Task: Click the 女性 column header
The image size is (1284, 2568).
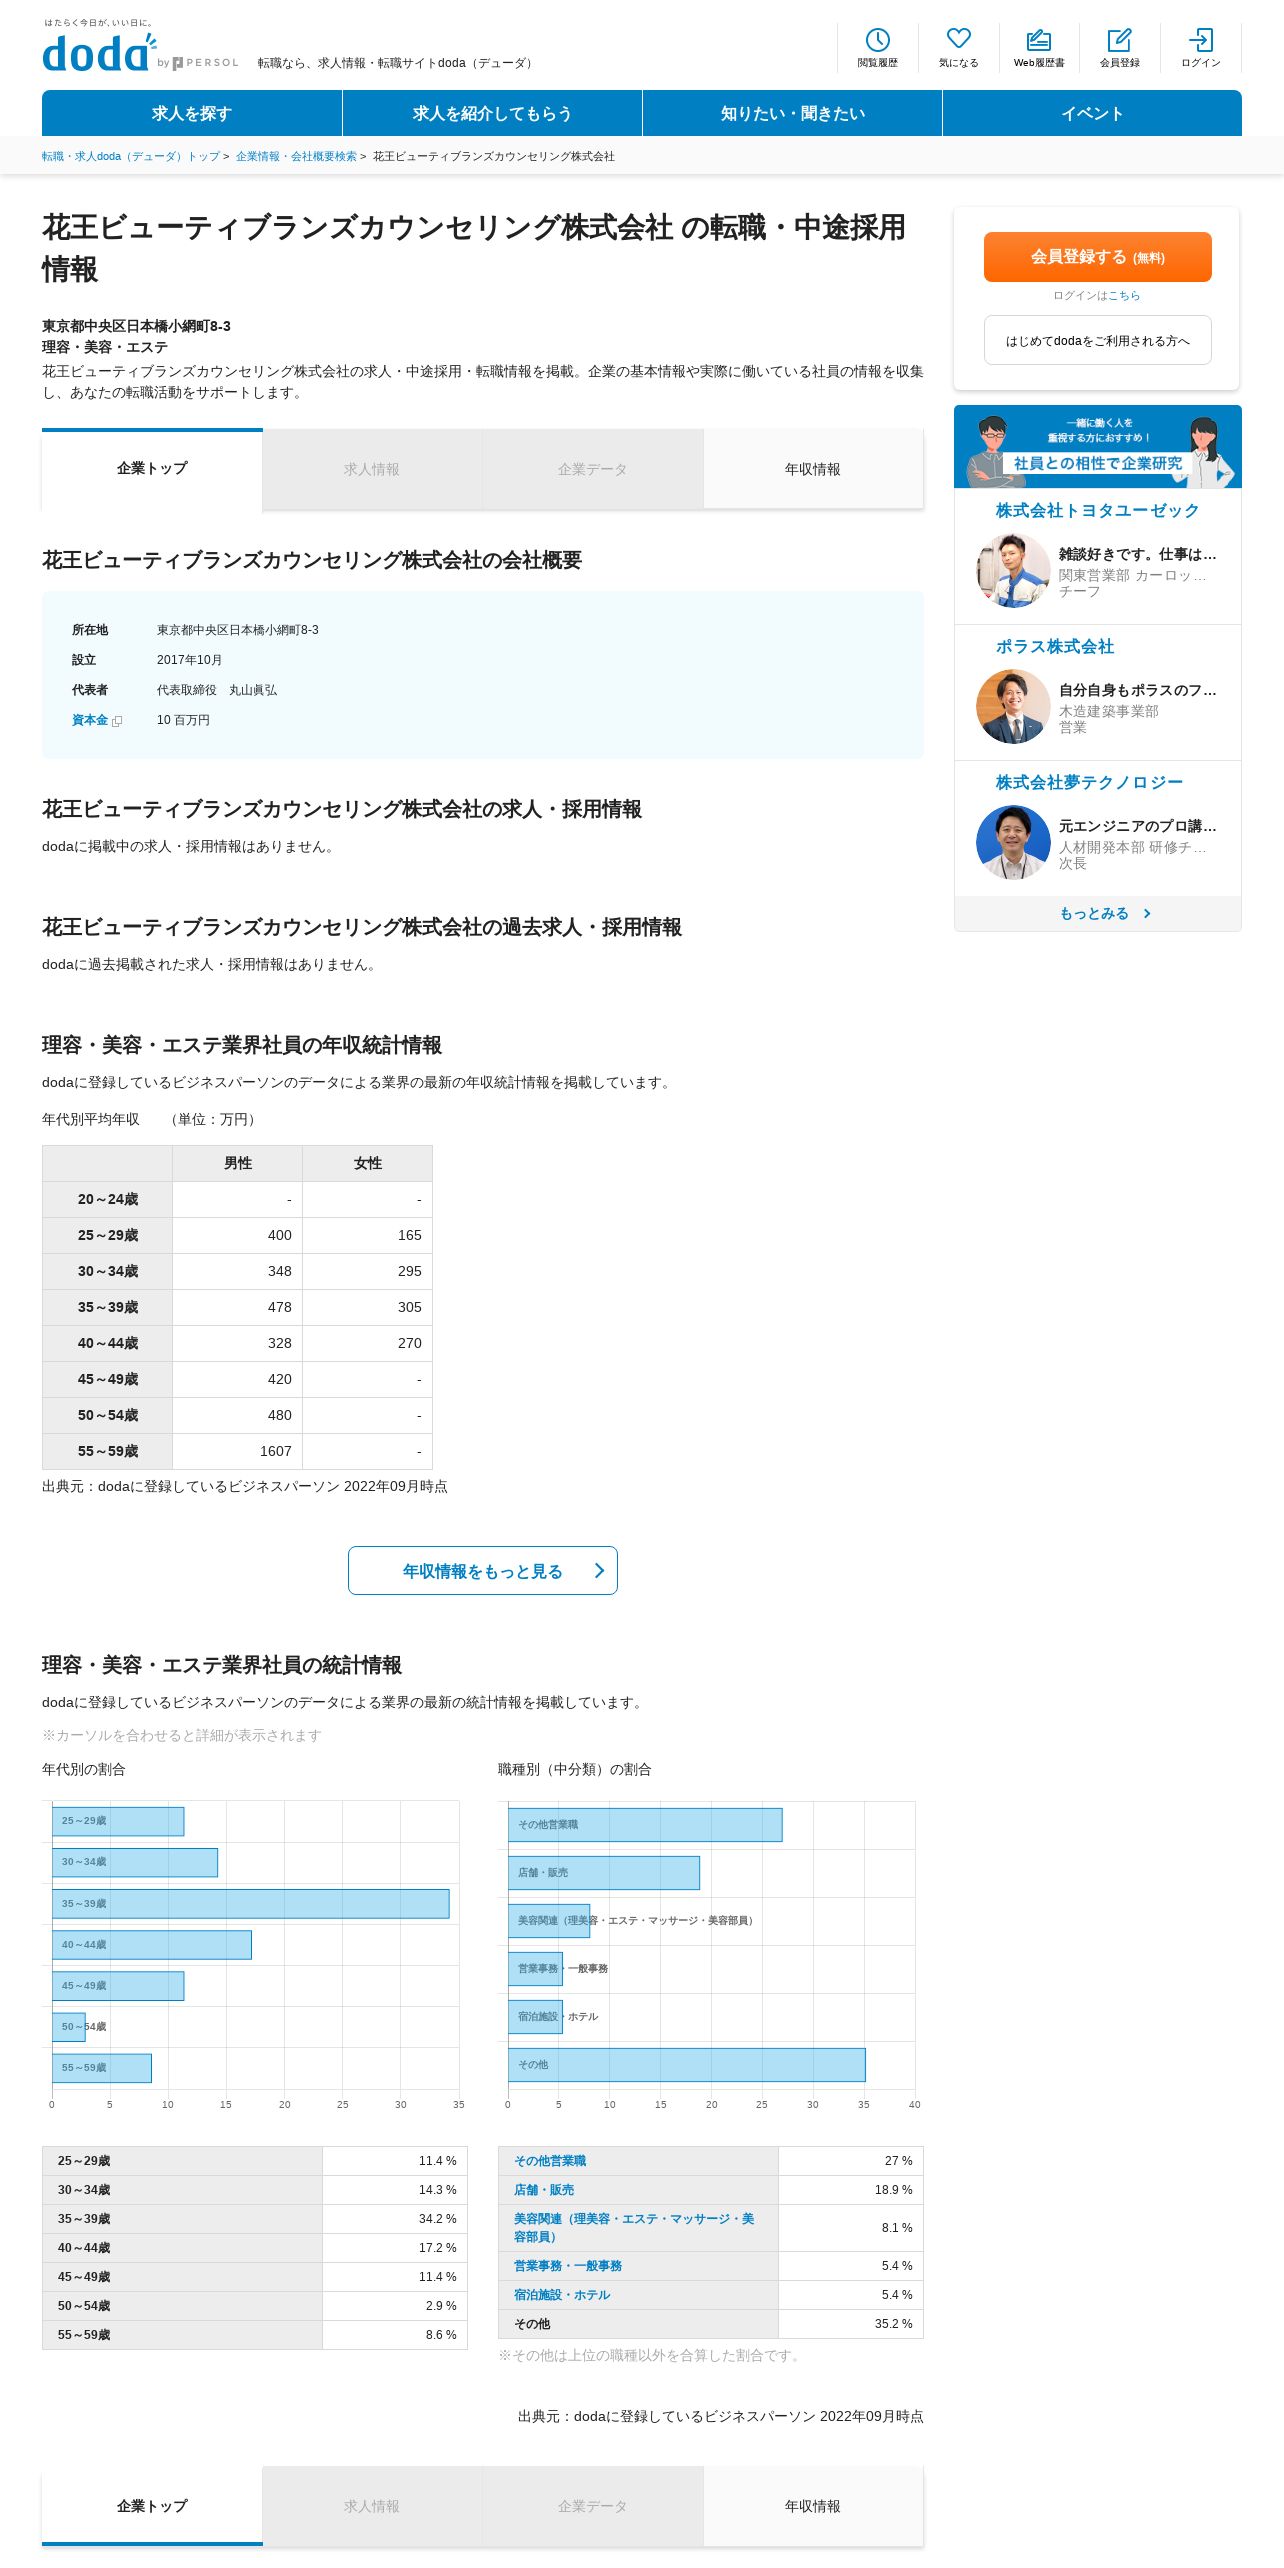Action: [367, 1163]
